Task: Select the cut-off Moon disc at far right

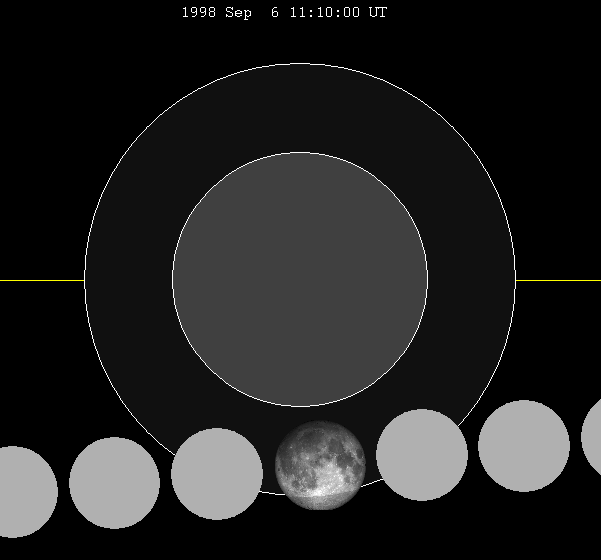Action: pyautogui.click(x=592, y=437)
